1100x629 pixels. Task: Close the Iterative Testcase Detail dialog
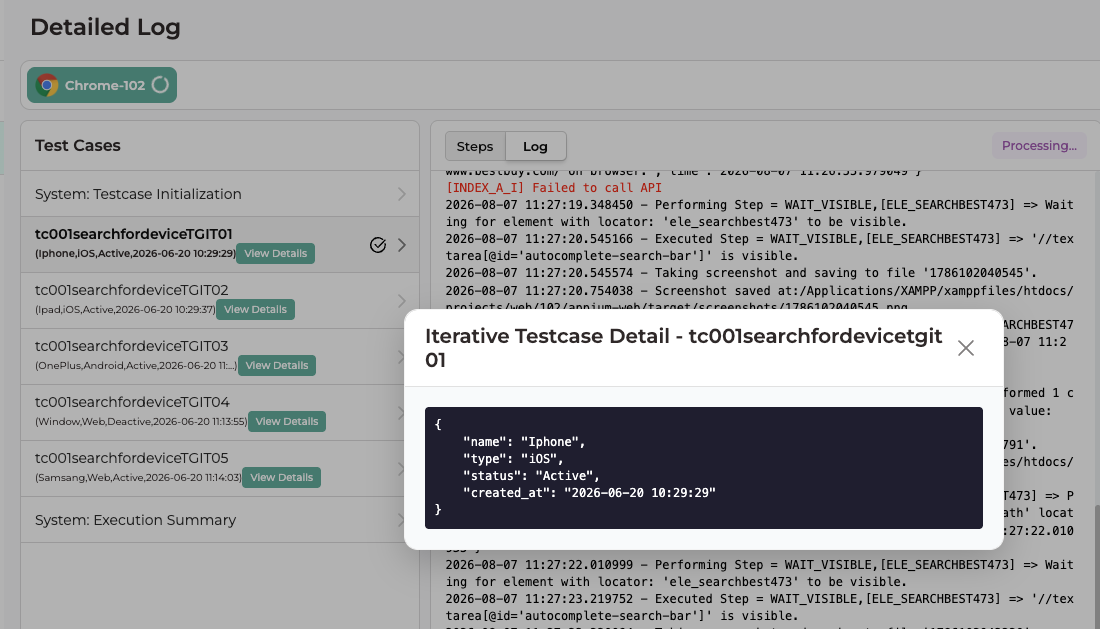click(965, 348)
